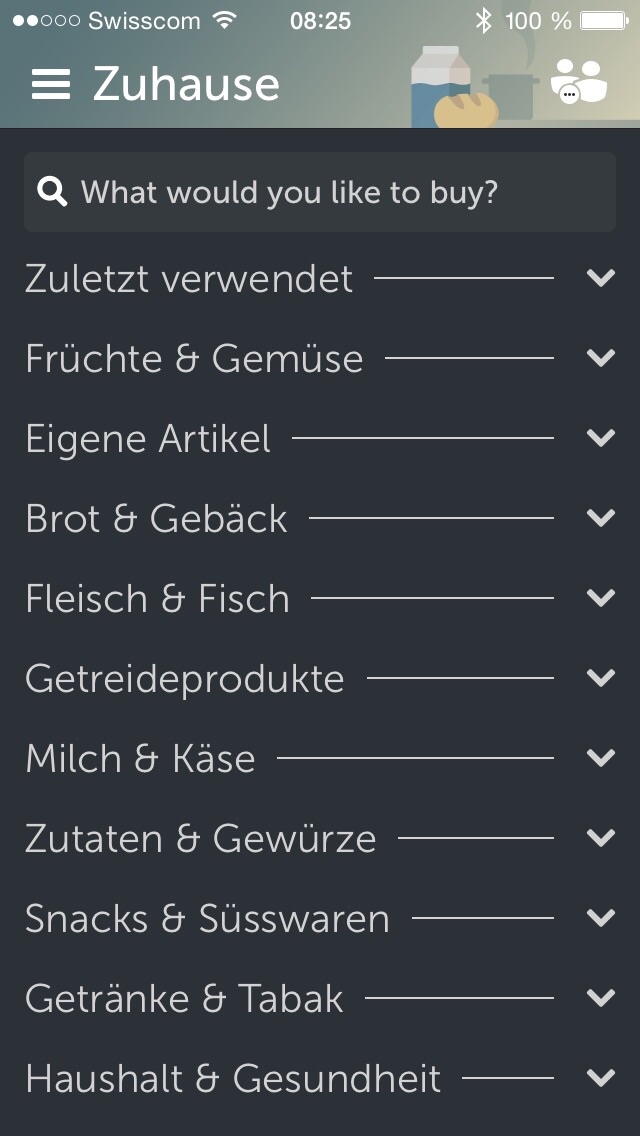Screen dimensions: 640x1136
Task: Expand the Fleisch & Fisch chevron
Action: tap(601, 598)
